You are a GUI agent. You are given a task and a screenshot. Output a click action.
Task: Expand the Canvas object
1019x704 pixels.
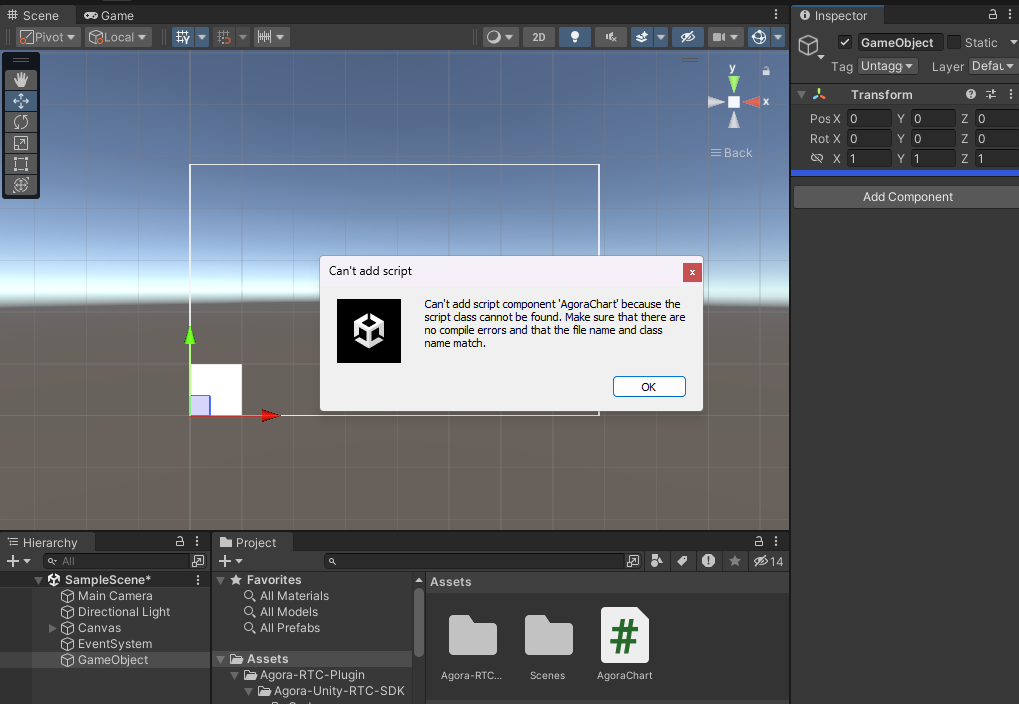point(53,628)
